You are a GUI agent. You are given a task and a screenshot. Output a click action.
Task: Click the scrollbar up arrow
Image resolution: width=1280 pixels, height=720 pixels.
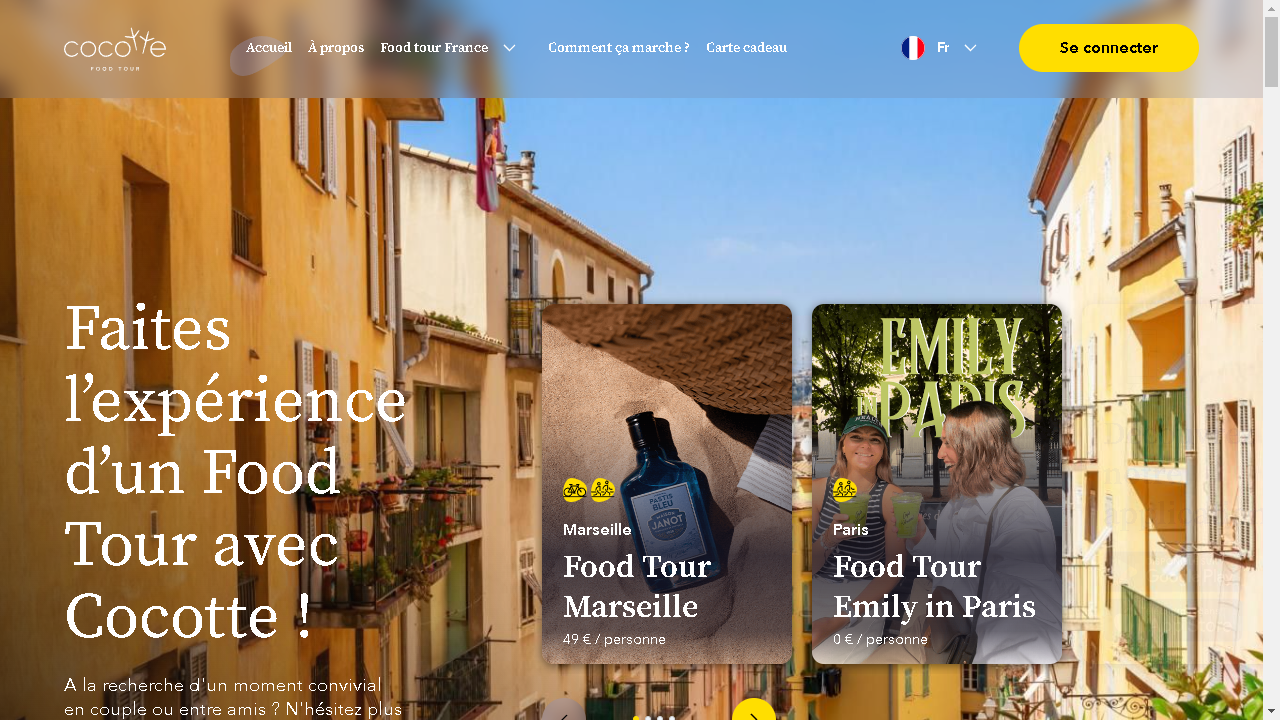click(x=1271, y=8)
